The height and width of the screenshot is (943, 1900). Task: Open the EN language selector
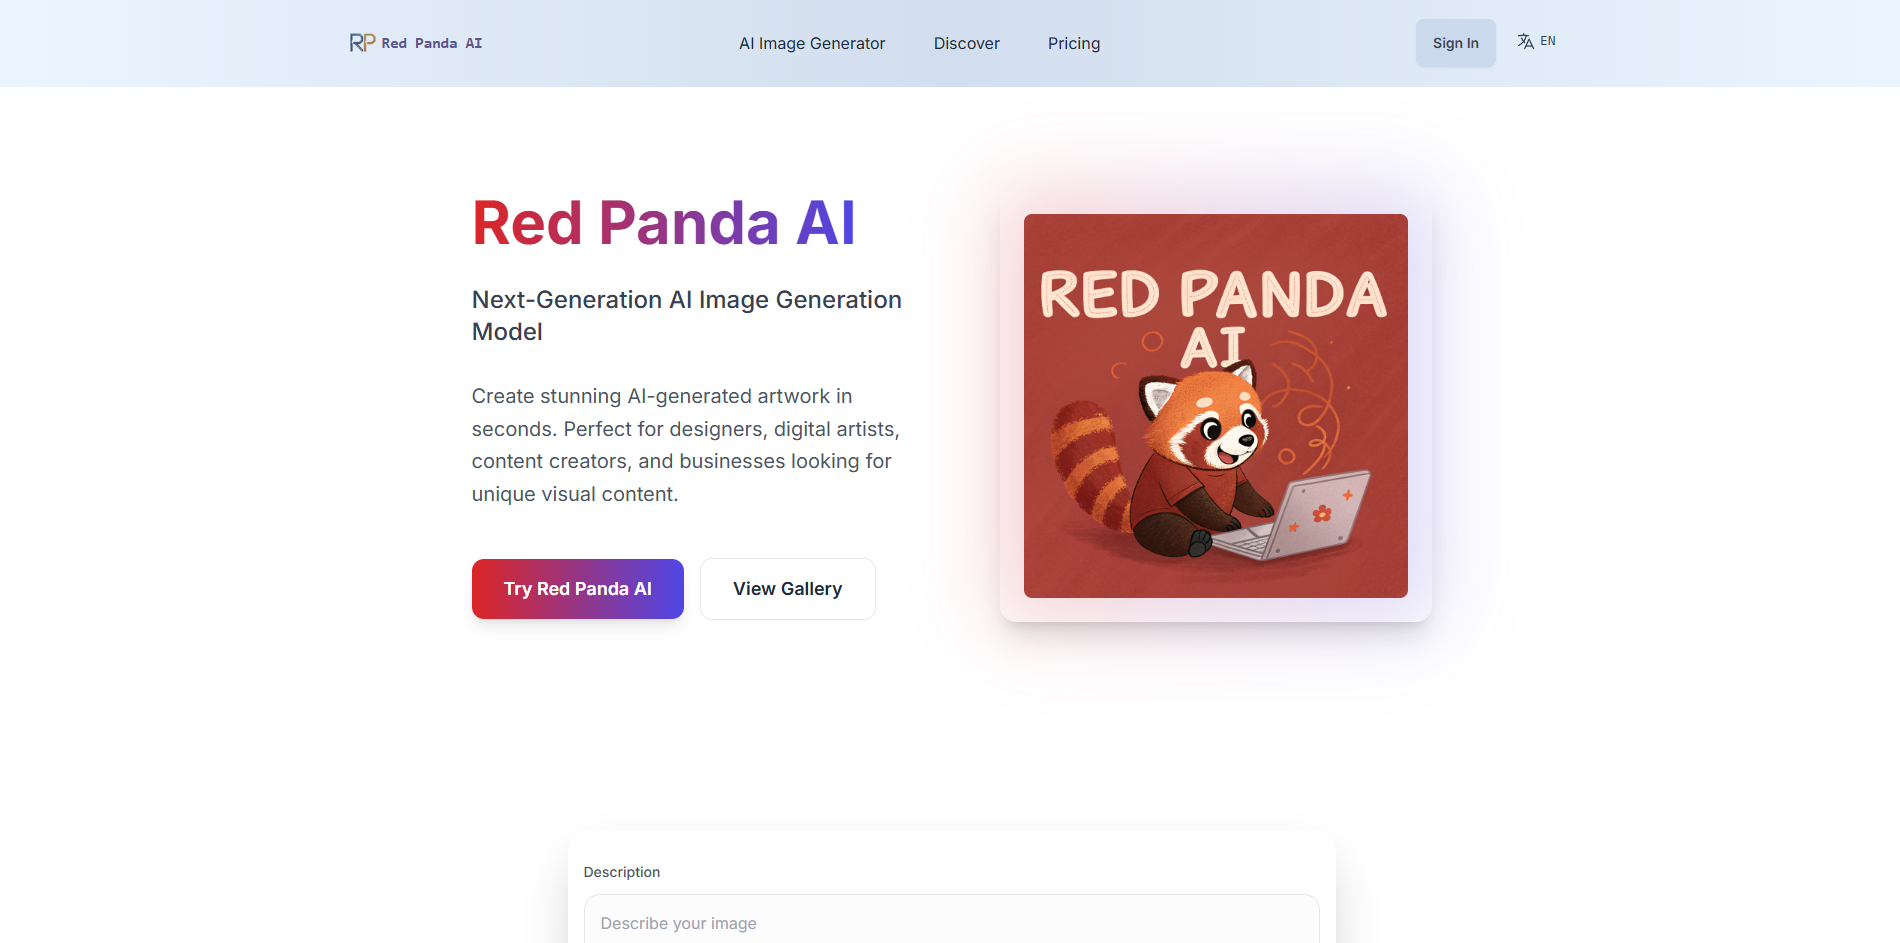(1547, 41)
